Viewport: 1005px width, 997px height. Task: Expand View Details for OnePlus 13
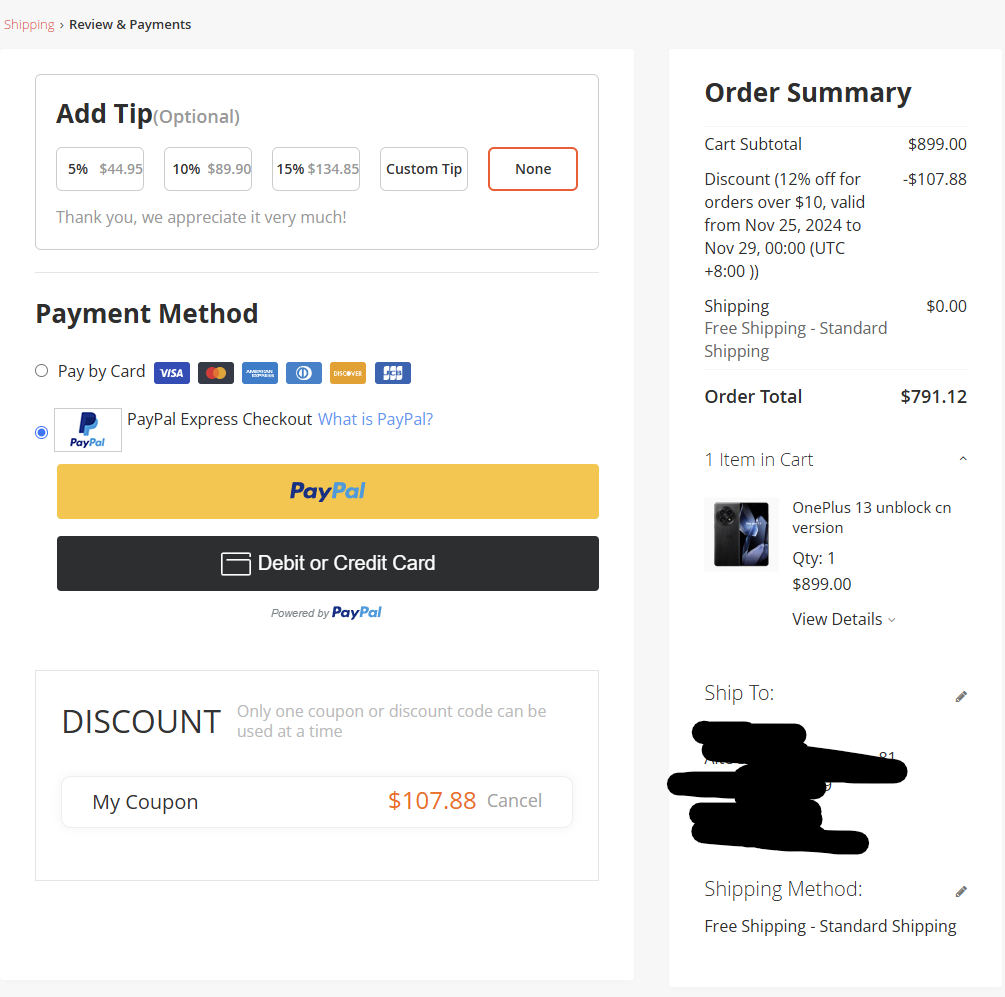tap(843, 619)
